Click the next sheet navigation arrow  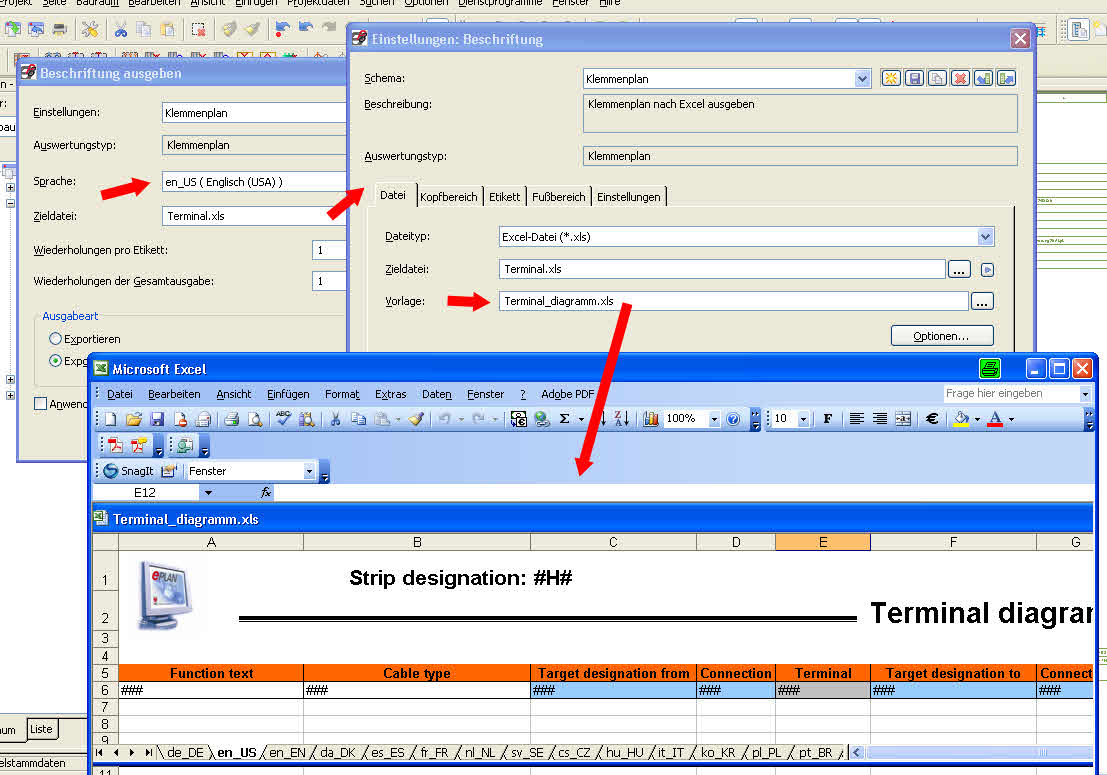(132, 753)
